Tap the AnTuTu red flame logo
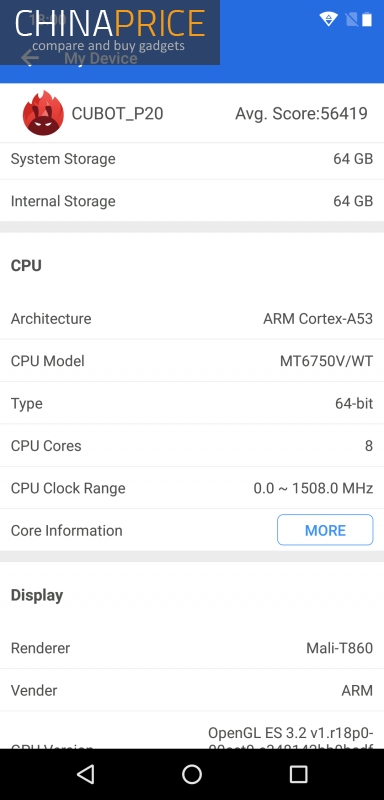 43,113
